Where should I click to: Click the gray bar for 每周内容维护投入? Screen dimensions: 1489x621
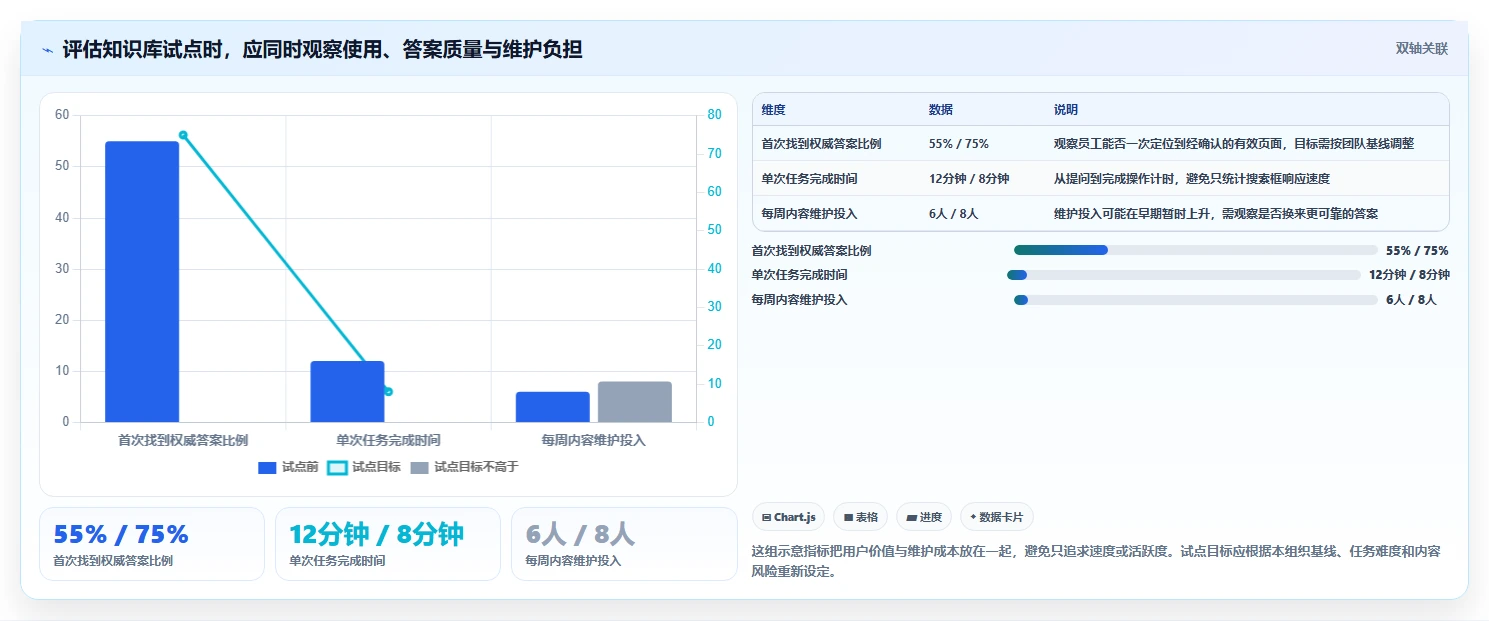click(635, 402)
